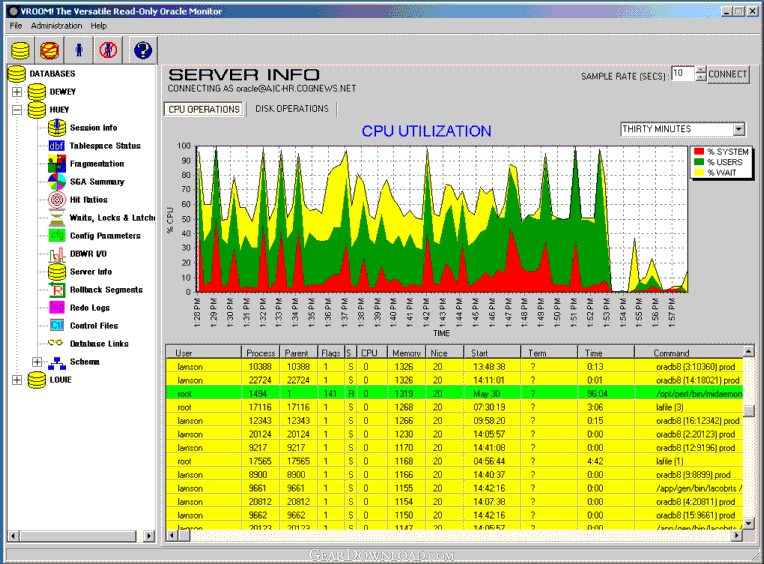Image resolution: width=764 pixels, height=564 pixels.
Task: Sort table by Nice column header
Action: [x=444, y=353]
